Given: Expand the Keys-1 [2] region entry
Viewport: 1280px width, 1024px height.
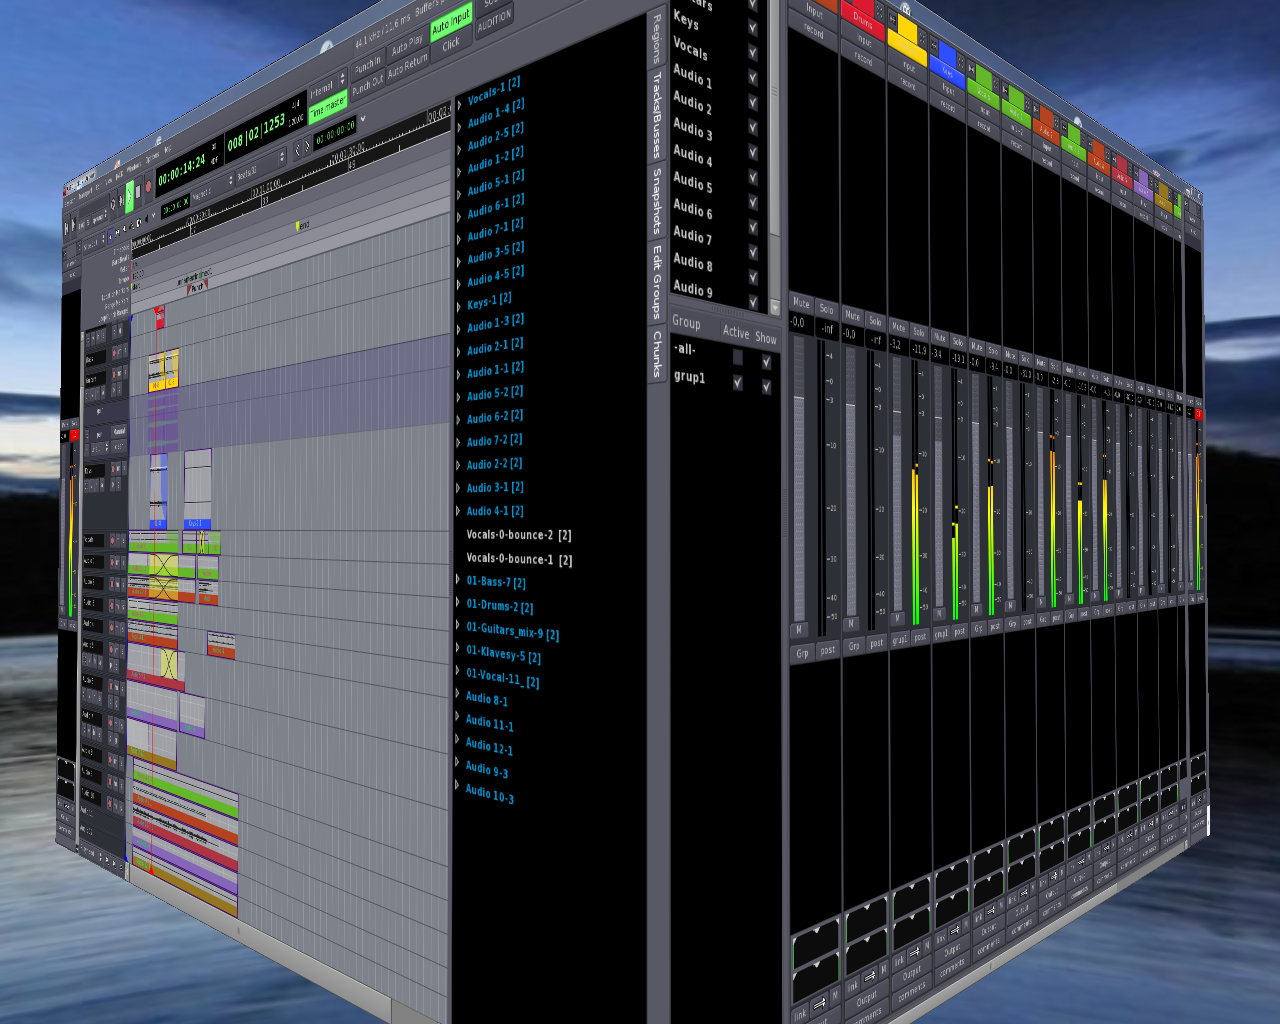Looking at the screenshot, I should 460,308.
